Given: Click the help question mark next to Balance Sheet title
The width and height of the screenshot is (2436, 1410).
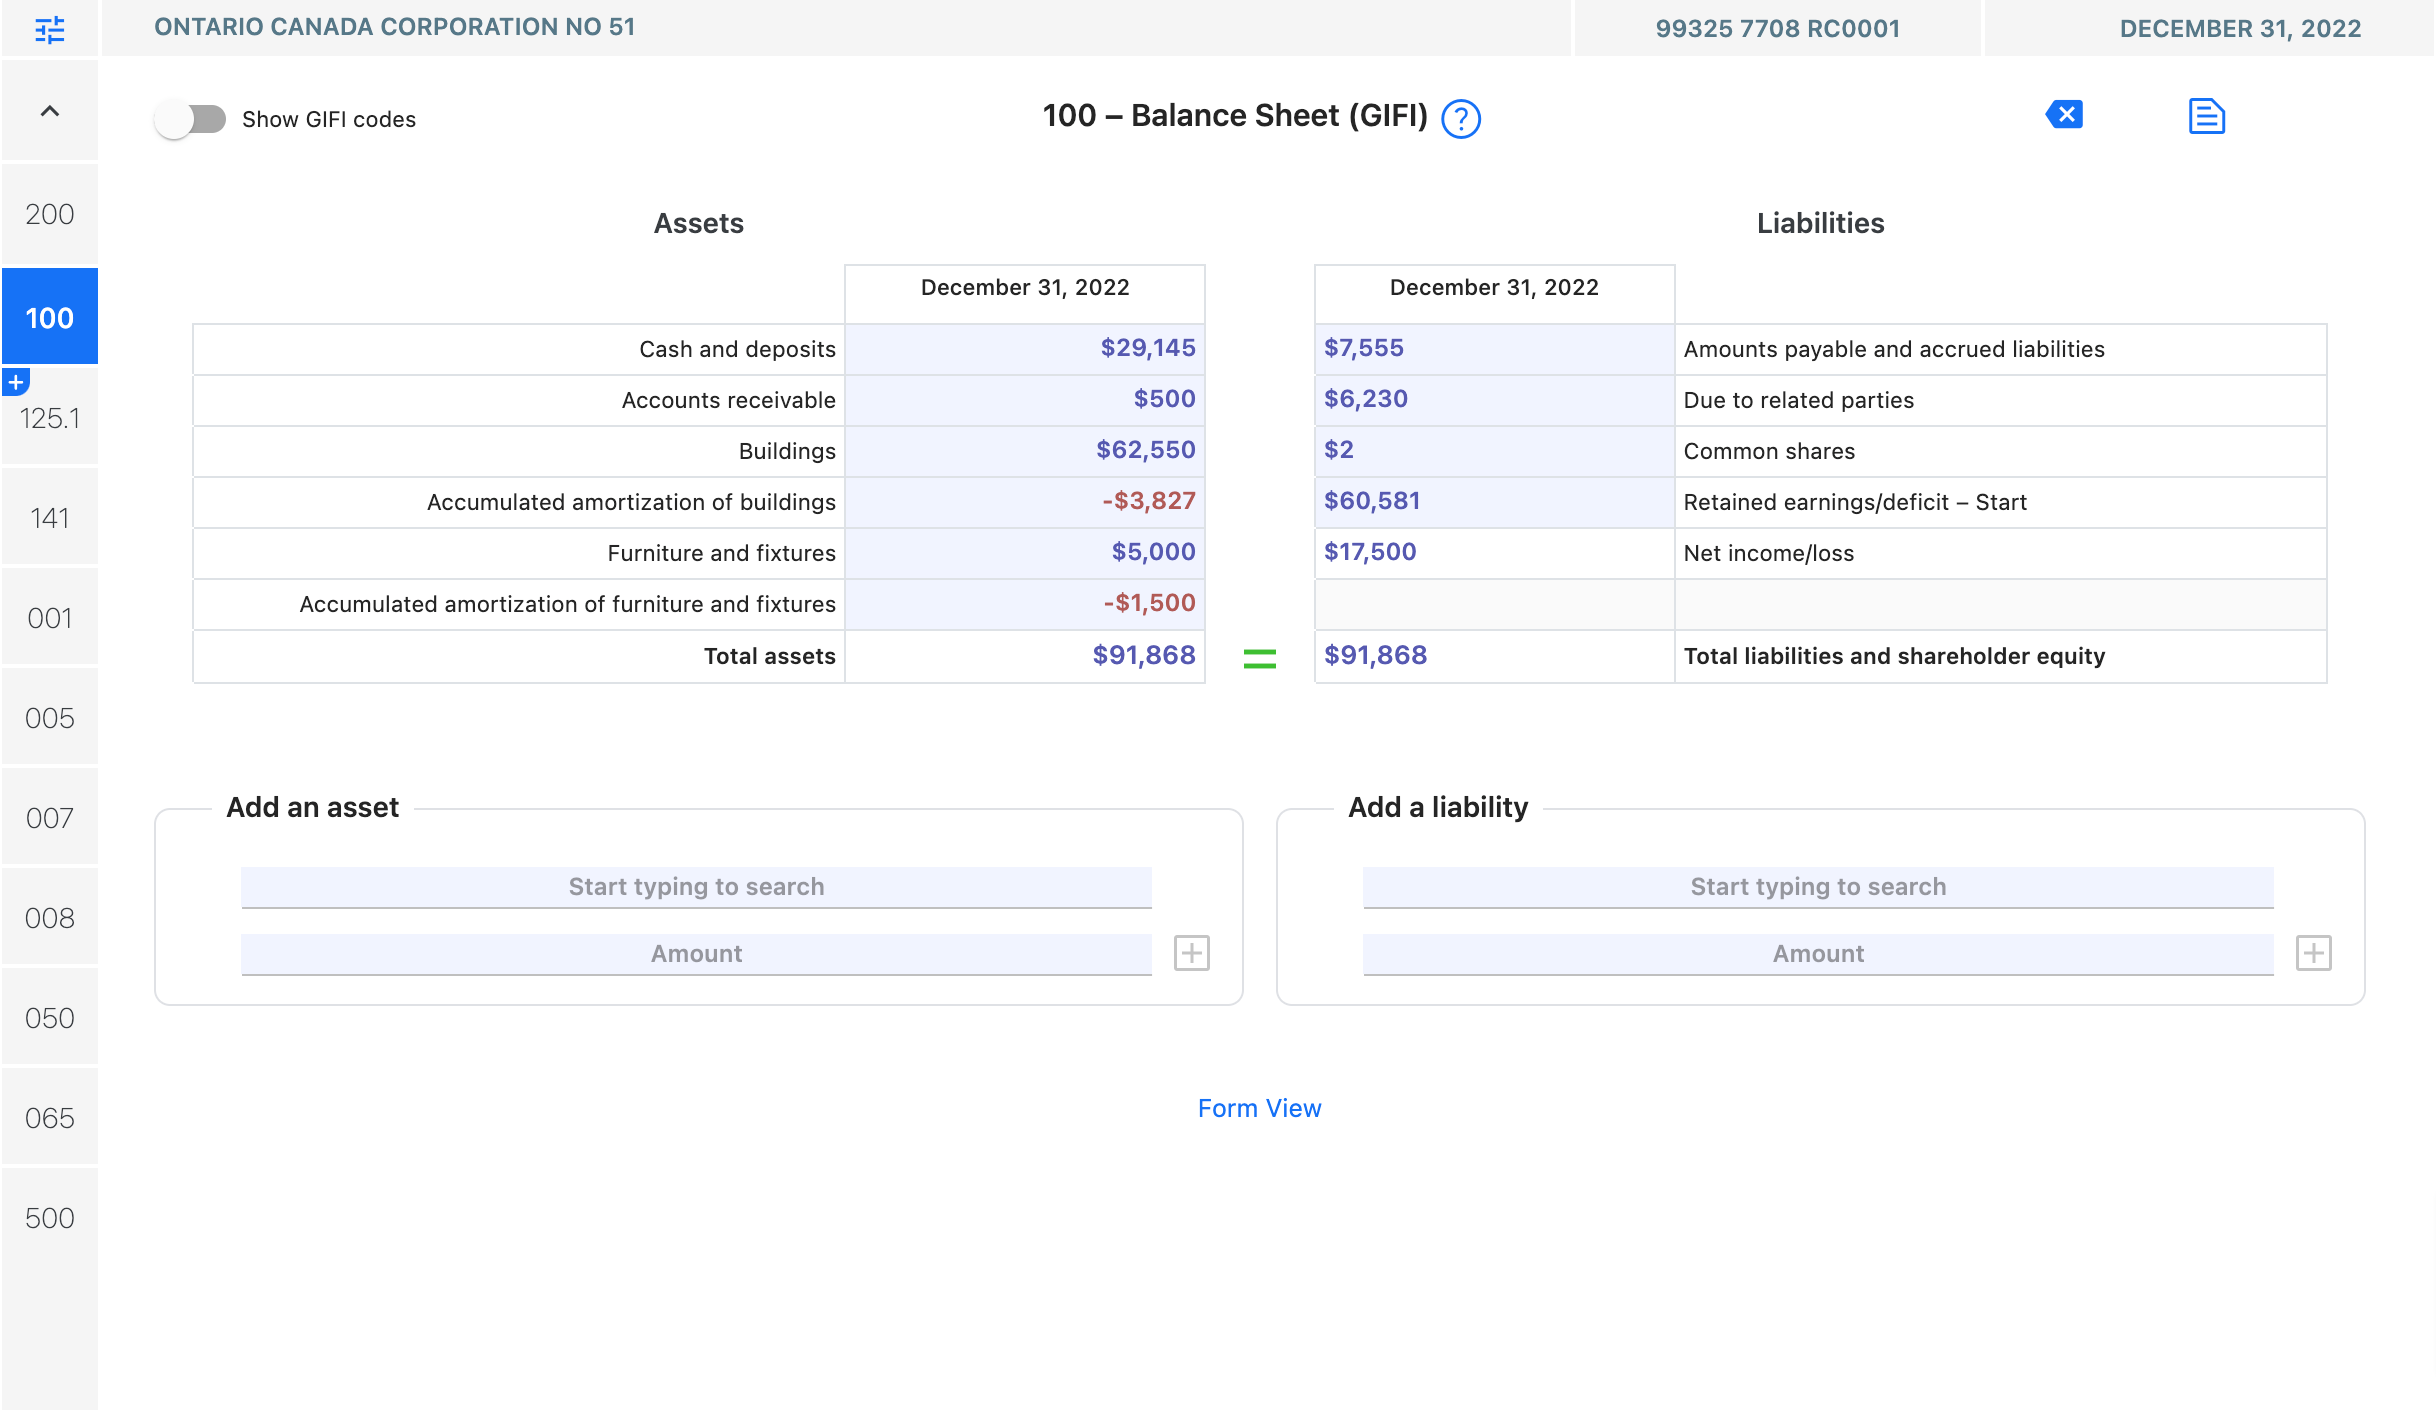Looking at the screenshot, I should 1460,119.
